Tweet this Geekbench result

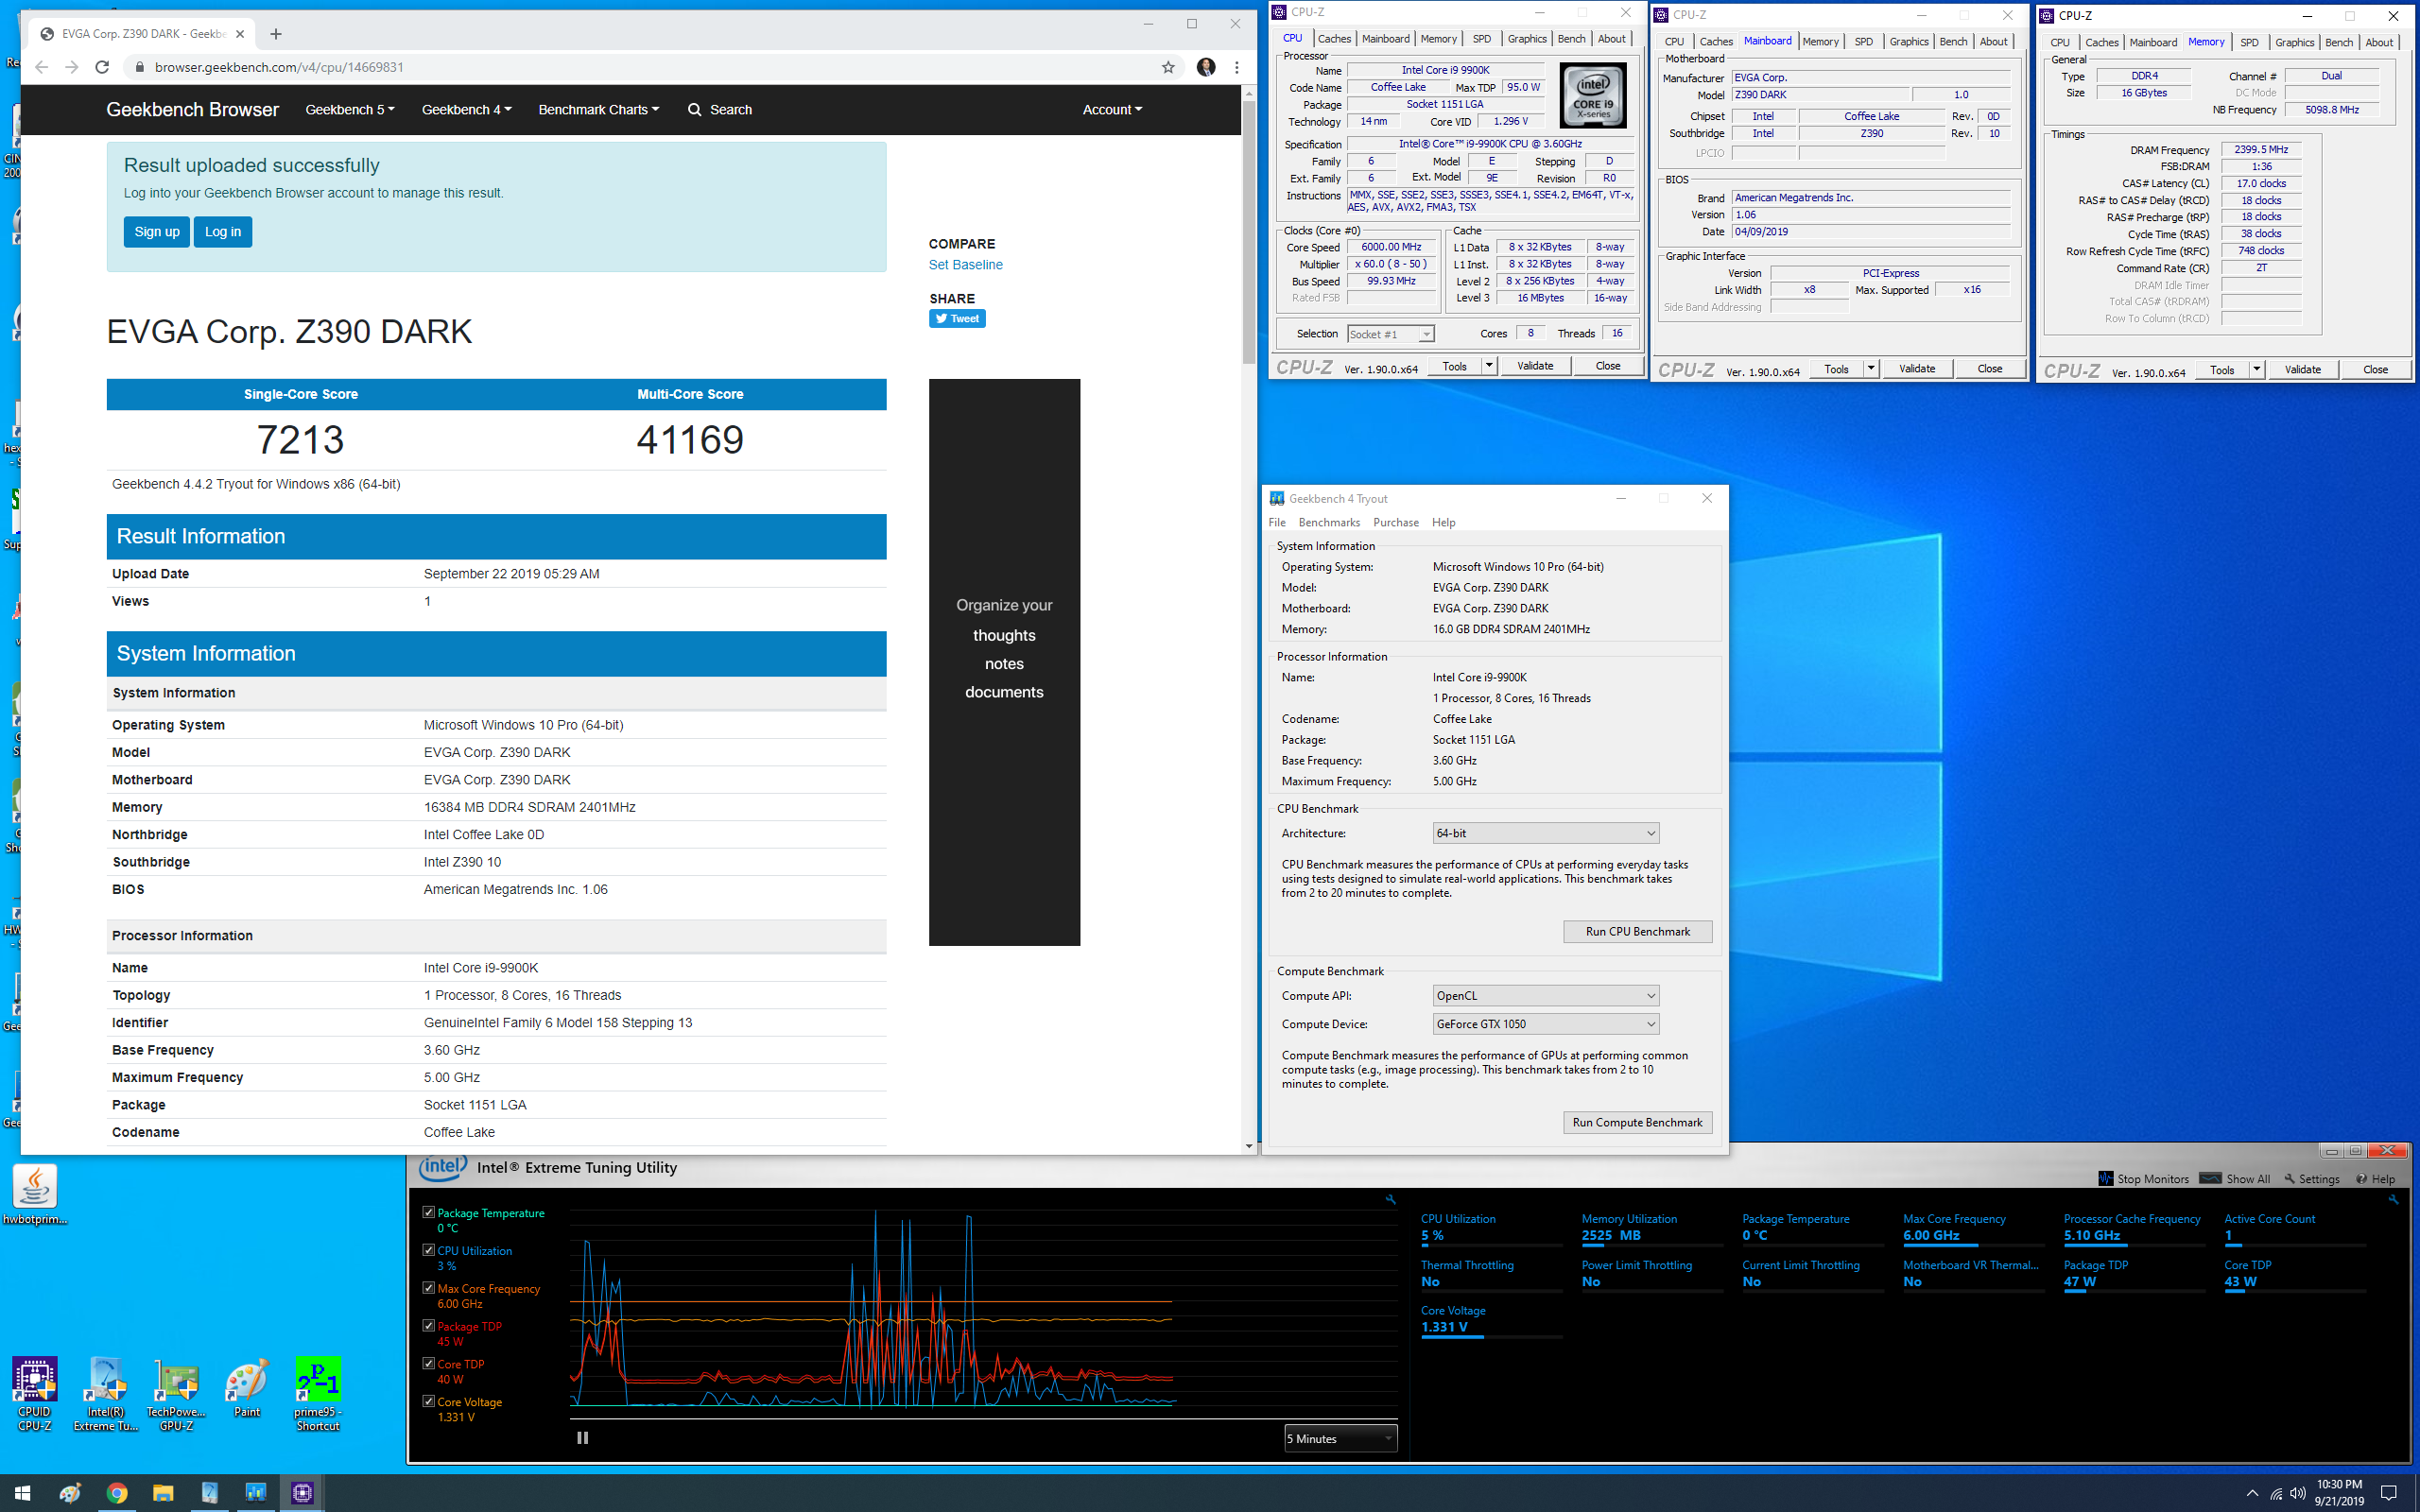(x=957, y=319)
